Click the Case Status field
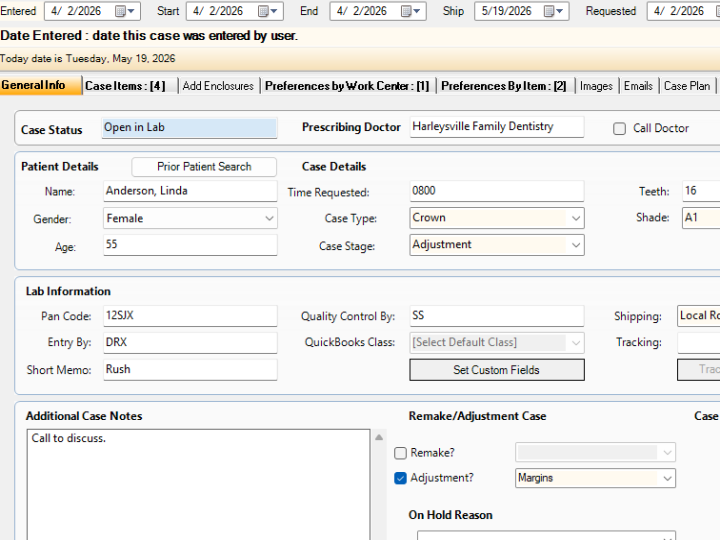720x540 pixels. 189,128
